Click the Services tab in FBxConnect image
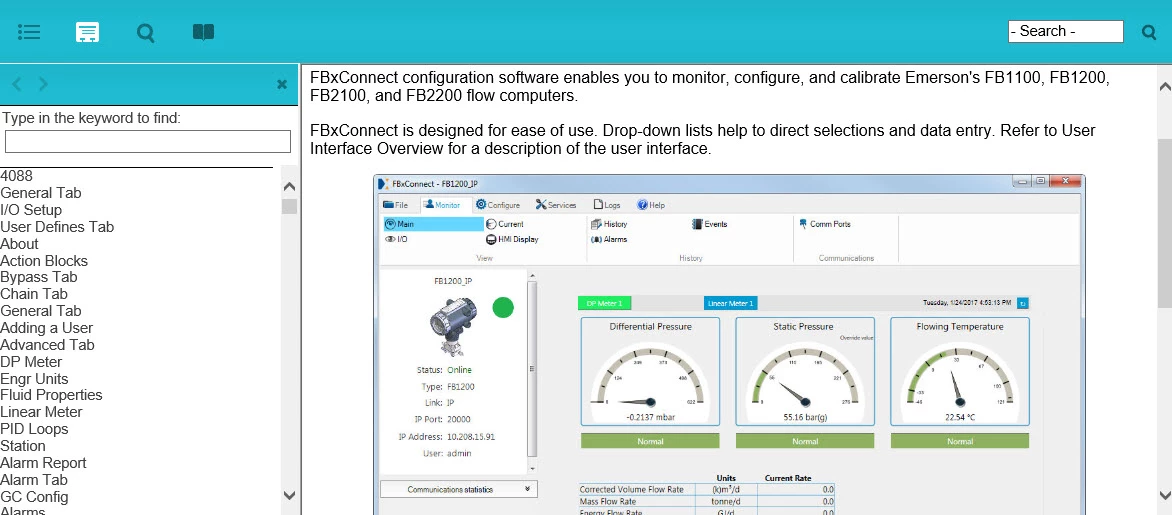Viewport: 1172px width, 515px height. 555,205
